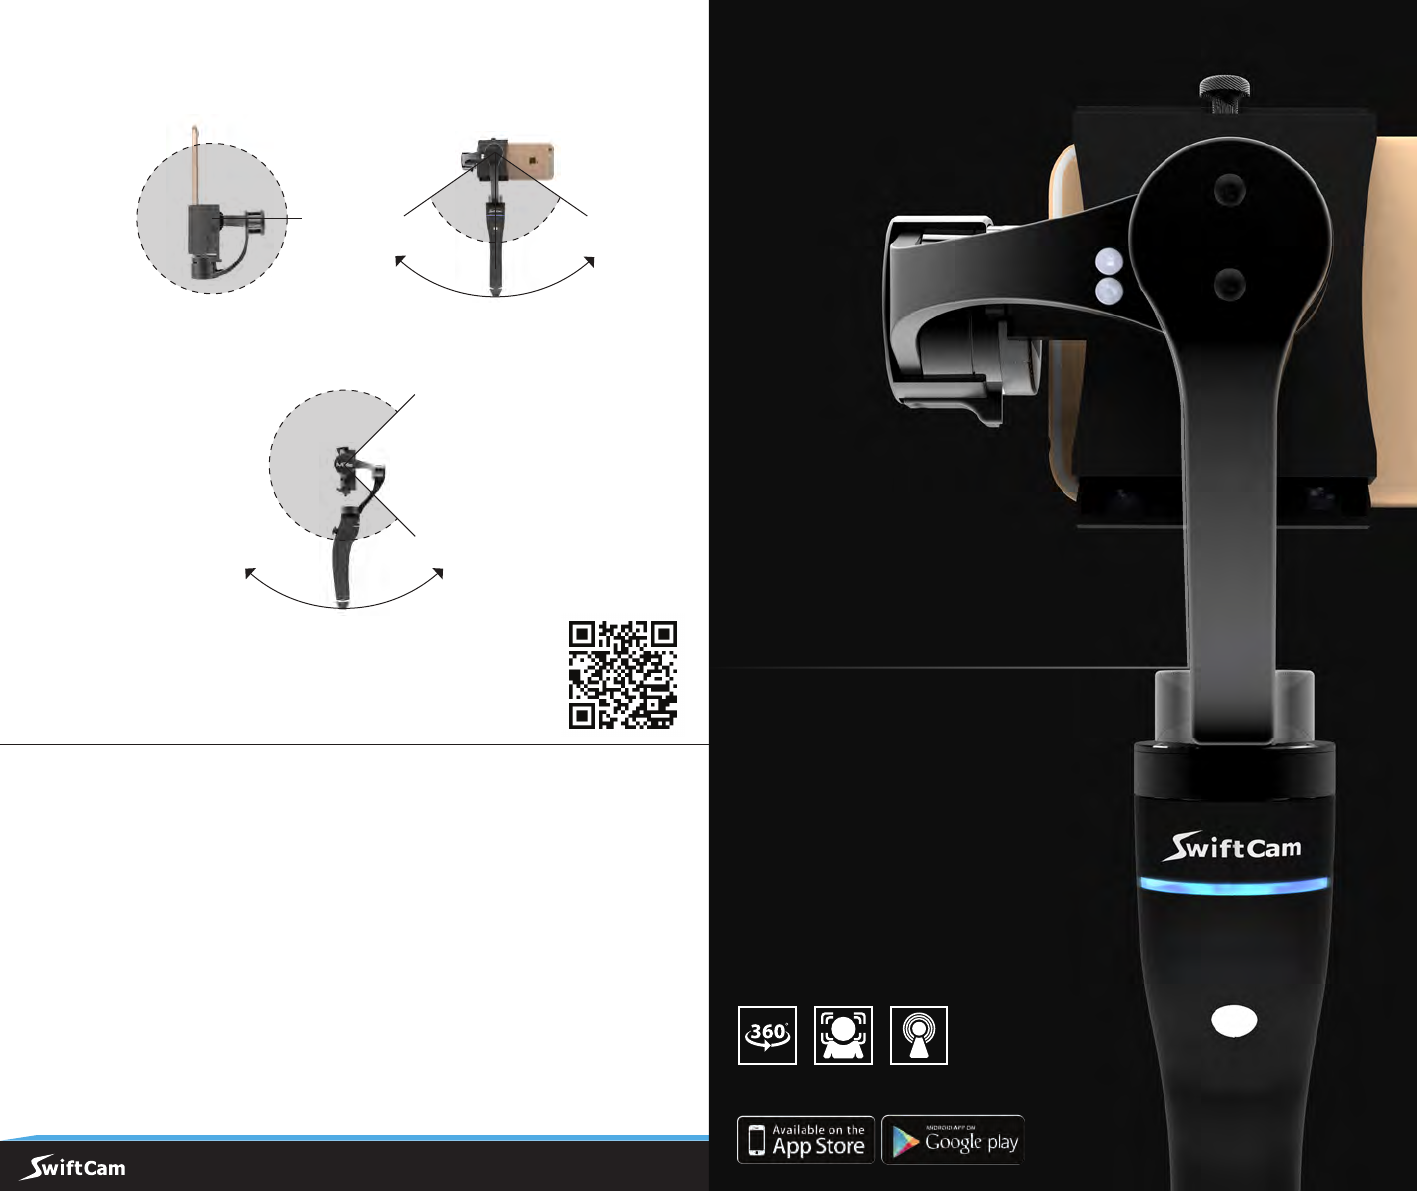Click the SwiftCam logo on the gimbal handle
The width and height of the screenshot is (1417, 1191).
[1232, 846]
